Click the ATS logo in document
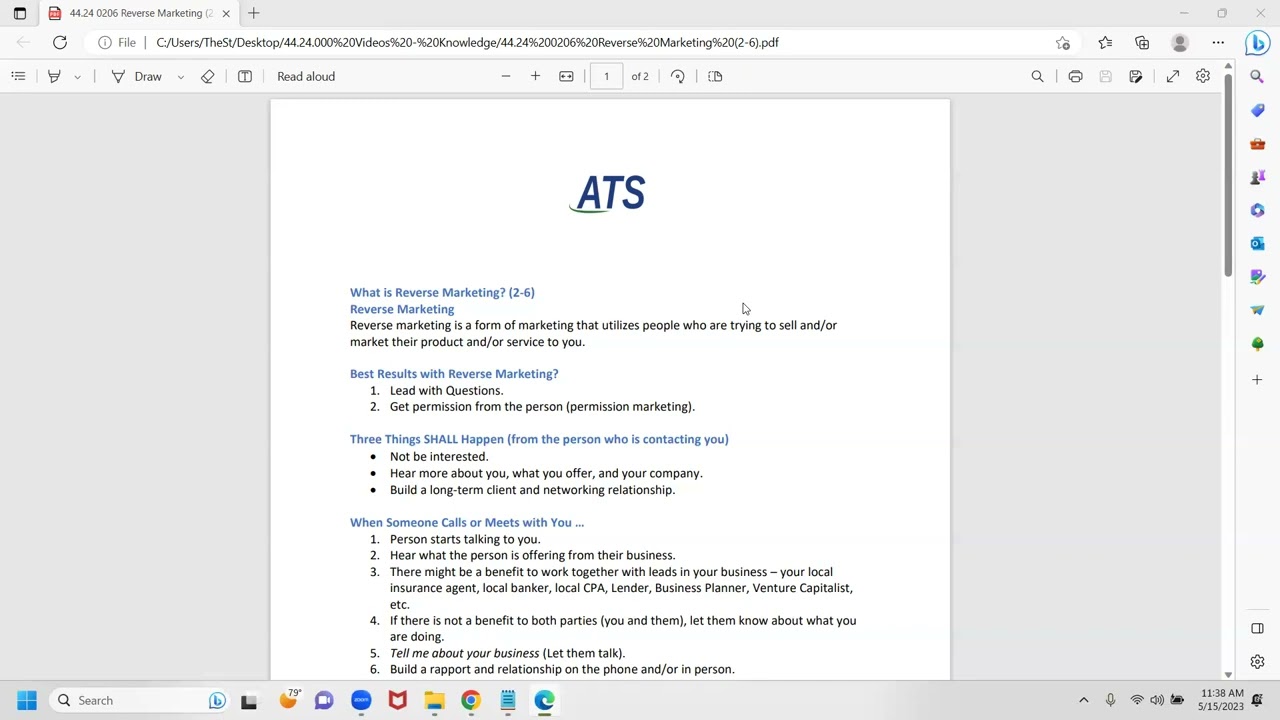1280x720 pixels. click(609, 193)
